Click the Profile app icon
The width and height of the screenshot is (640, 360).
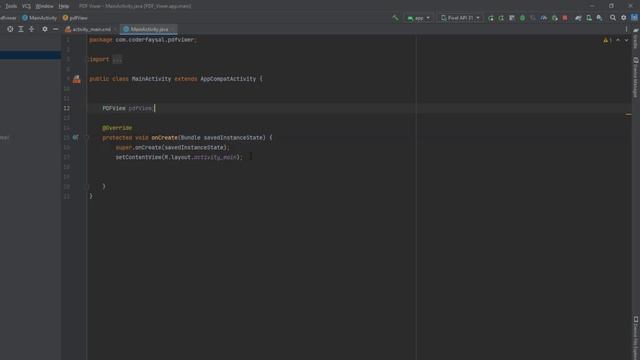(544, 18)
